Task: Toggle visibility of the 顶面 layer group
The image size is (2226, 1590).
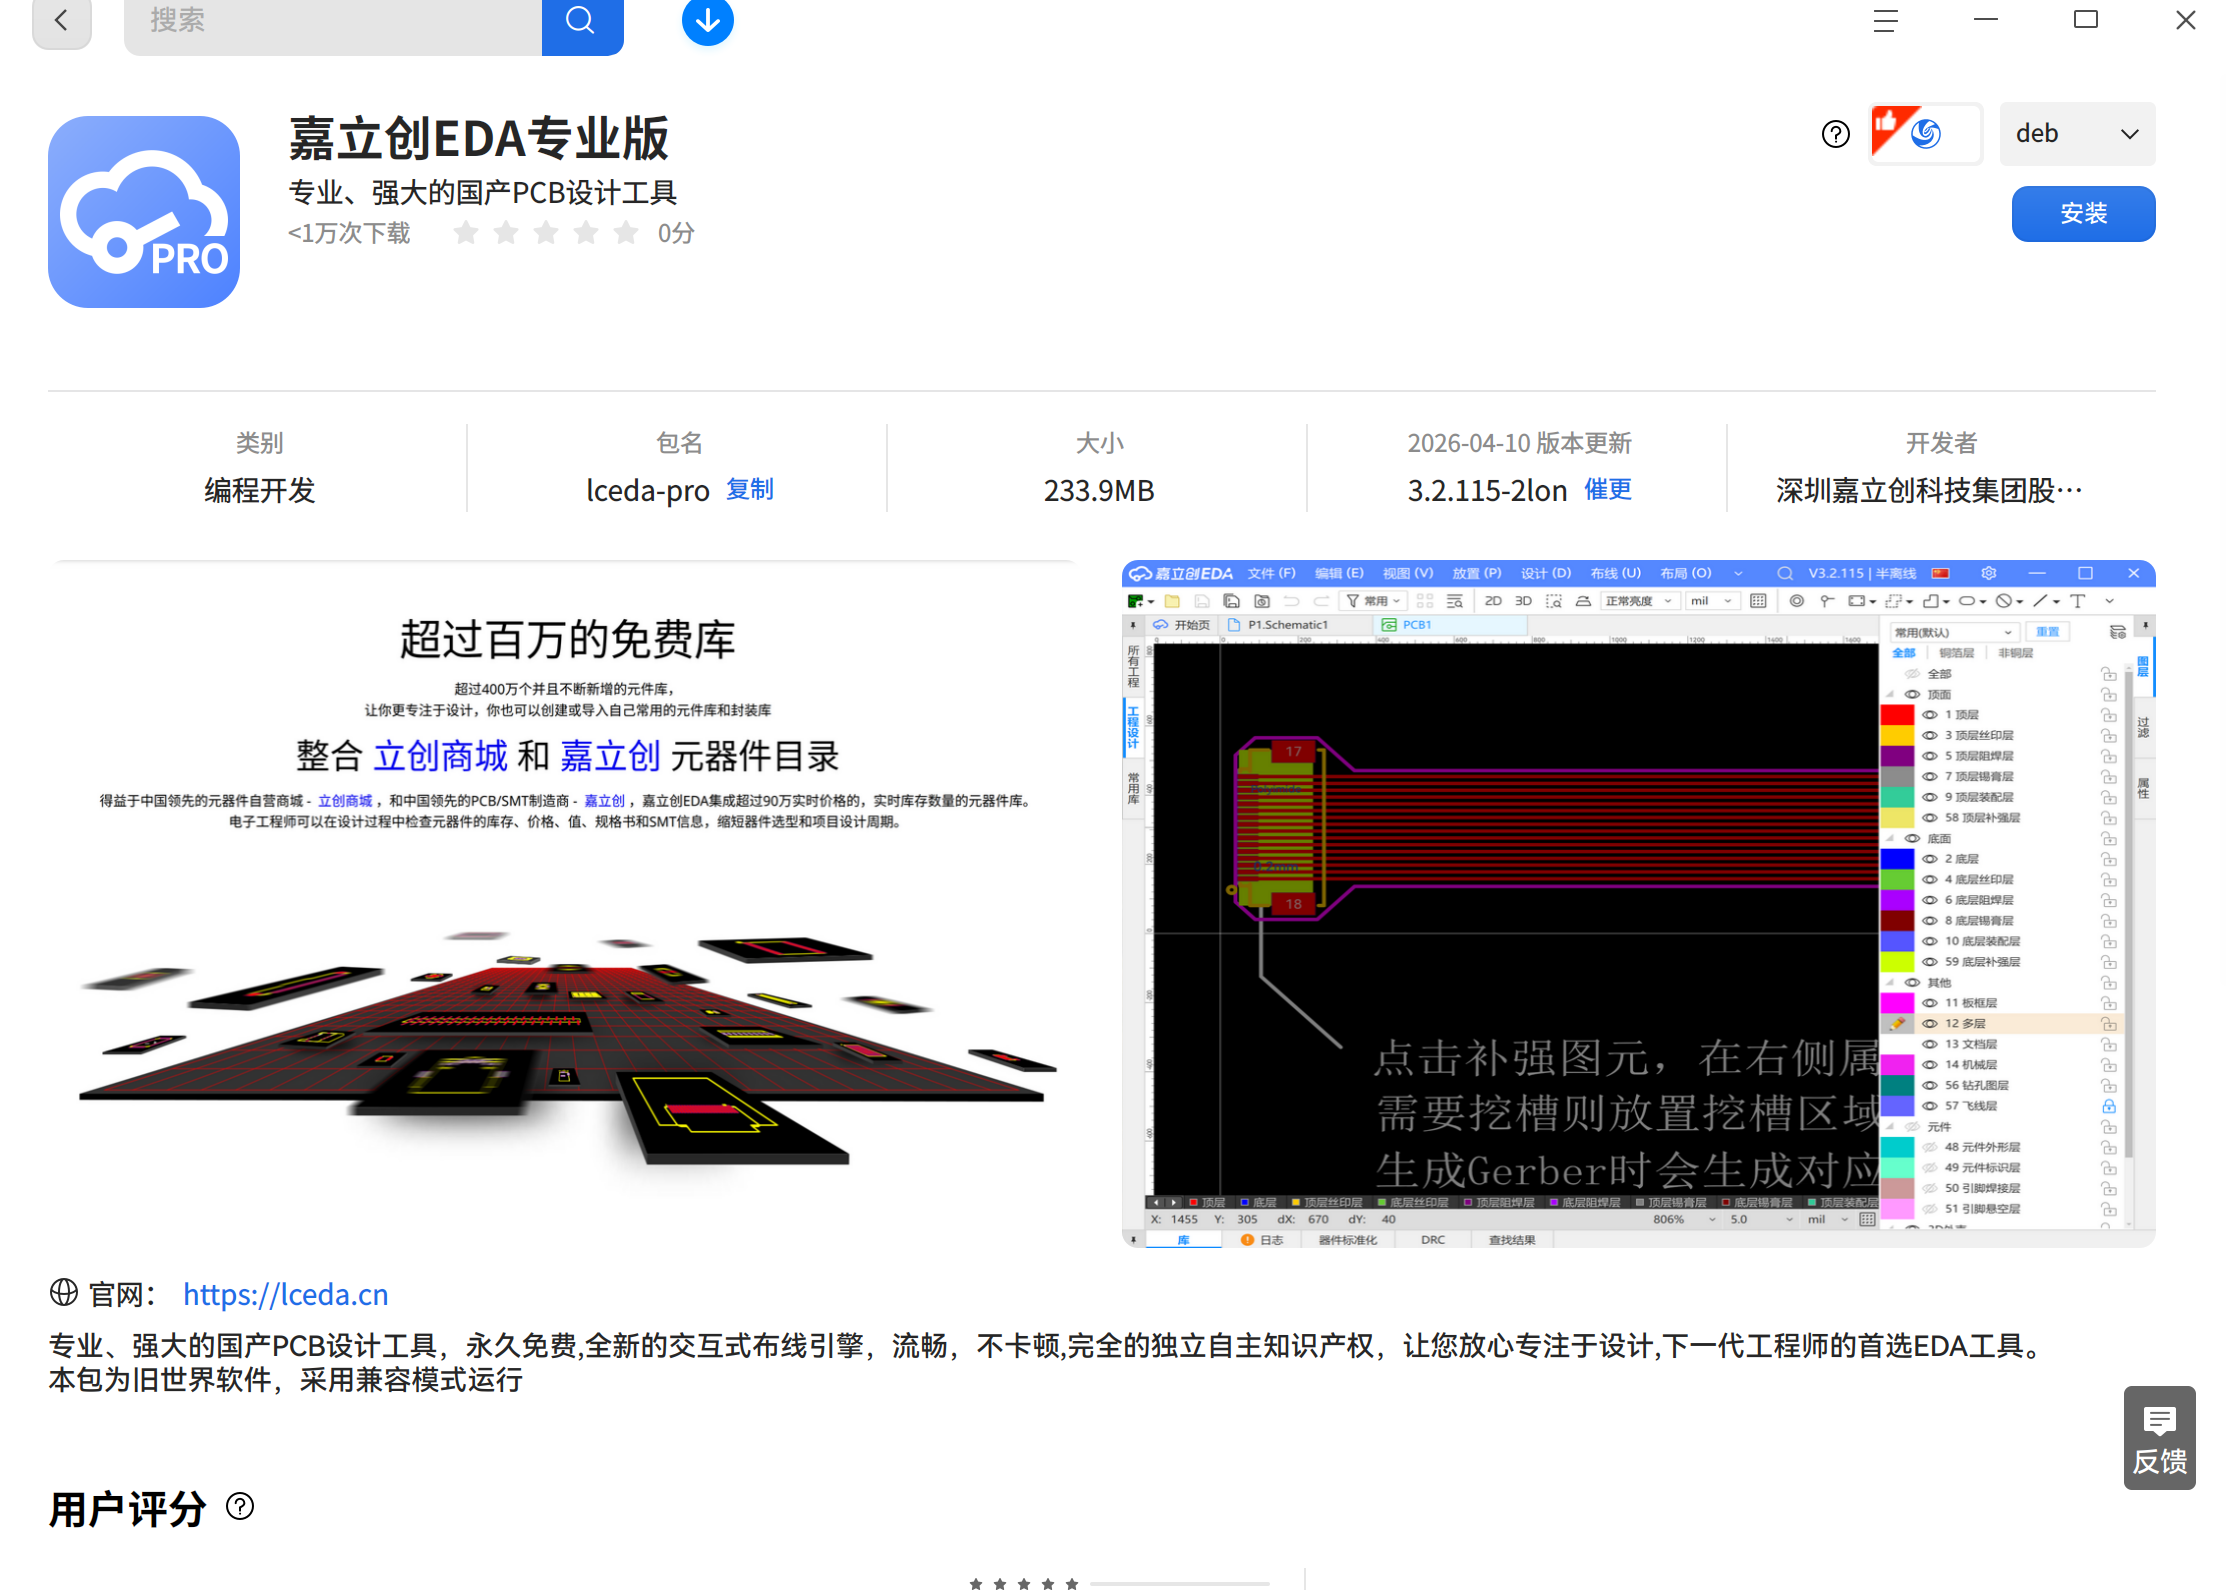Action: coord(1912,694)
